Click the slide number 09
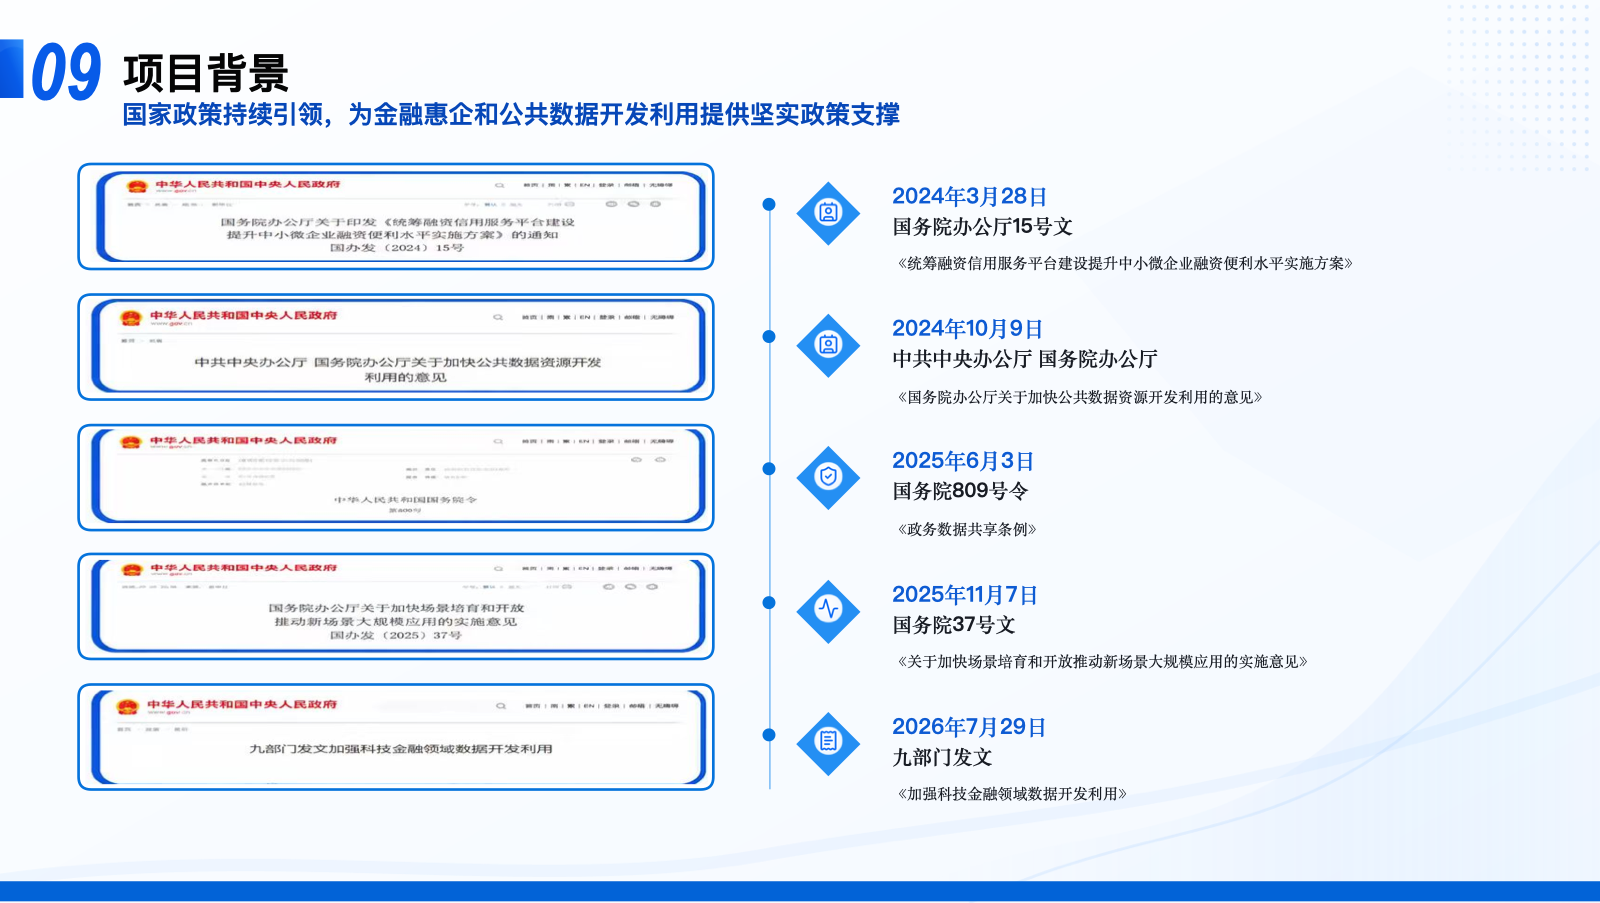 [x=66, y=72]
